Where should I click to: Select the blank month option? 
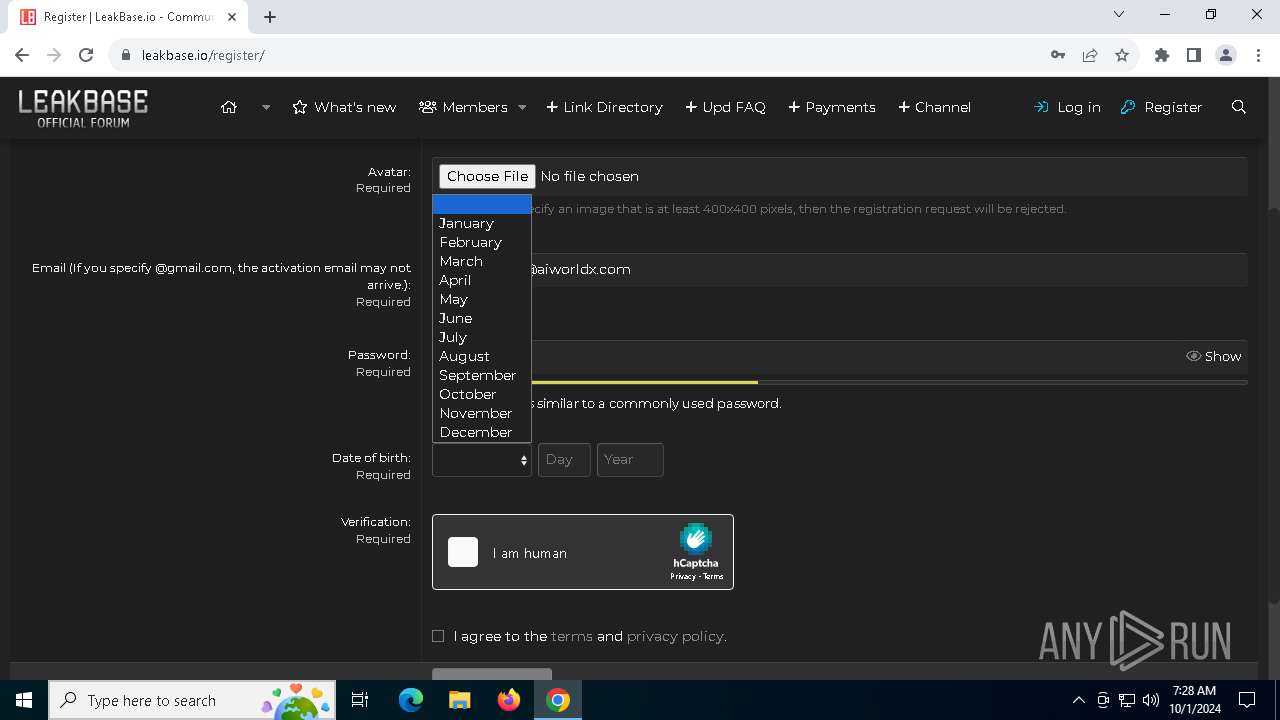(481, 204)
